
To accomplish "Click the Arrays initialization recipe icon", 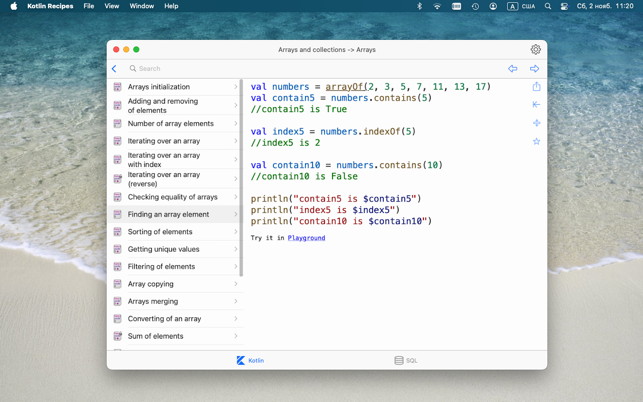I will click(117, 87).
